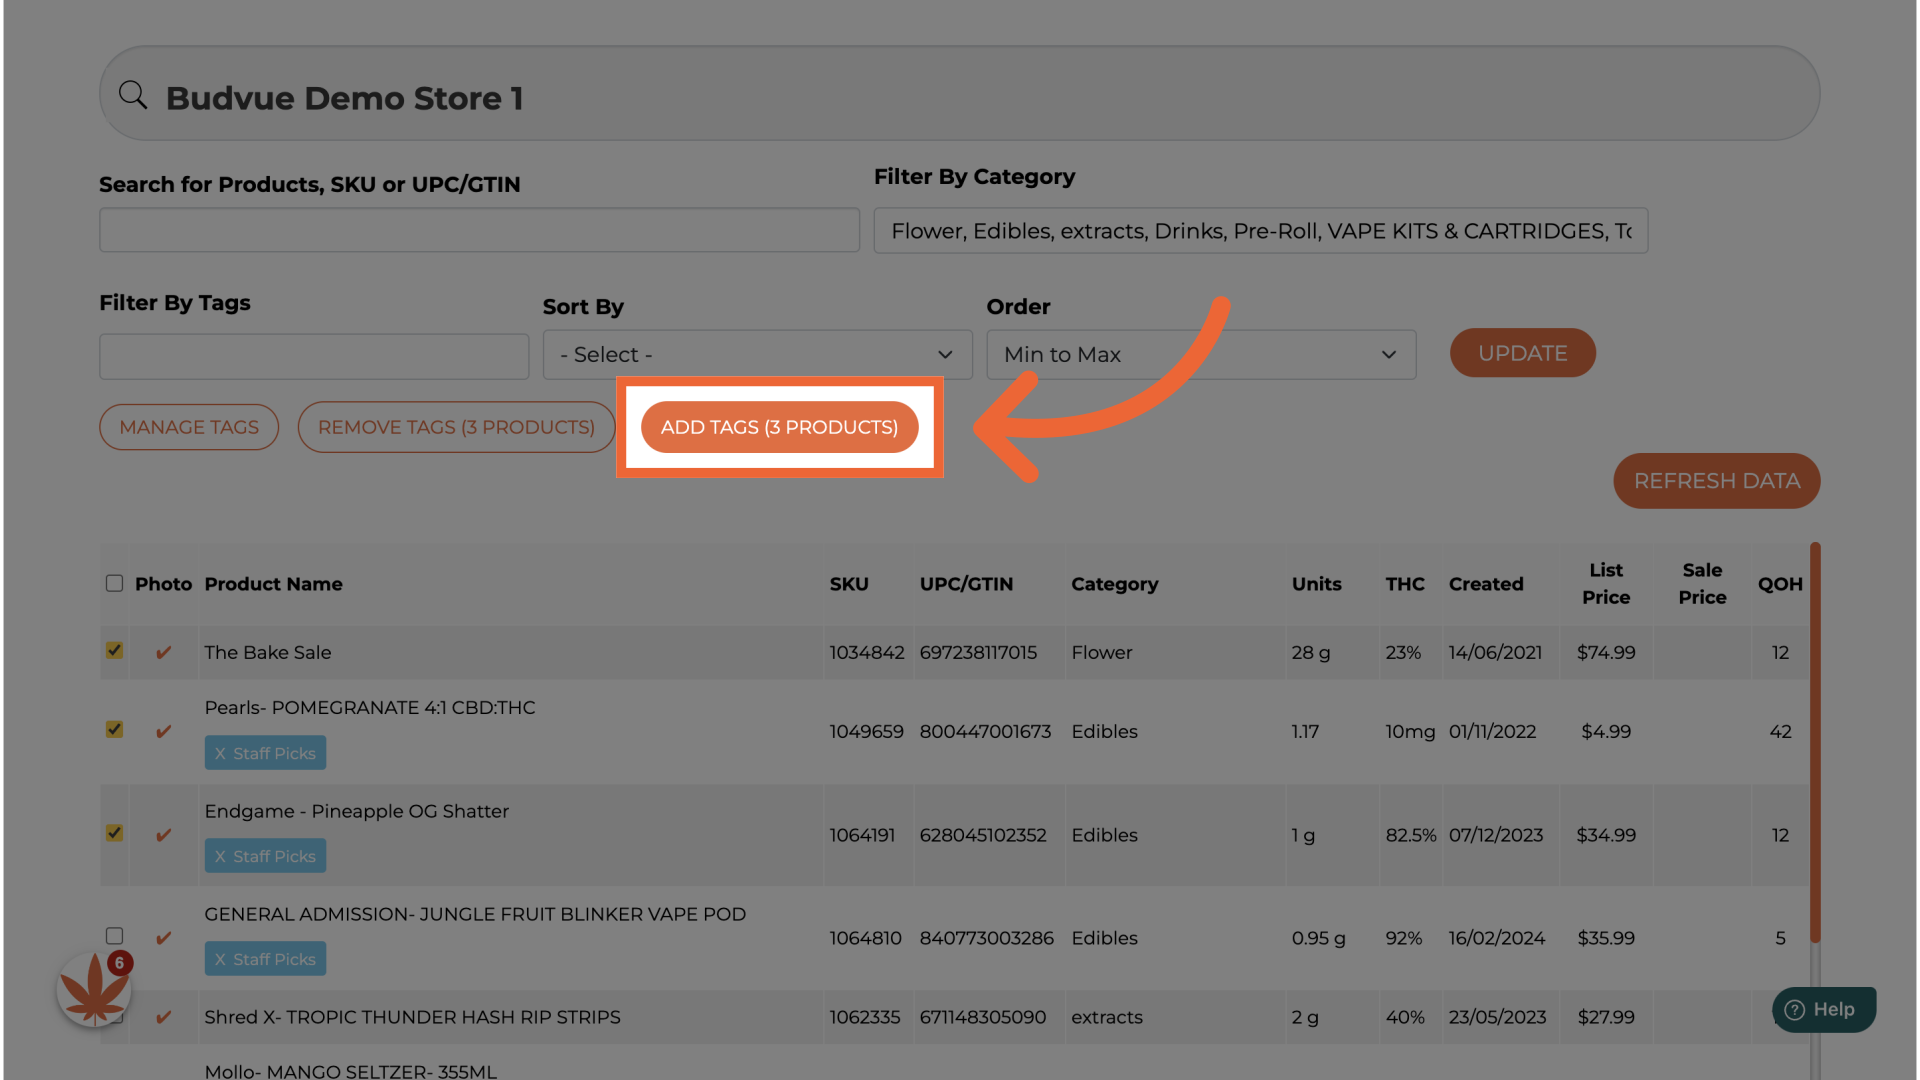Click the Refresh Data button
The width and height of the screenshot is (1920, 1080).
coord(1716,481)
